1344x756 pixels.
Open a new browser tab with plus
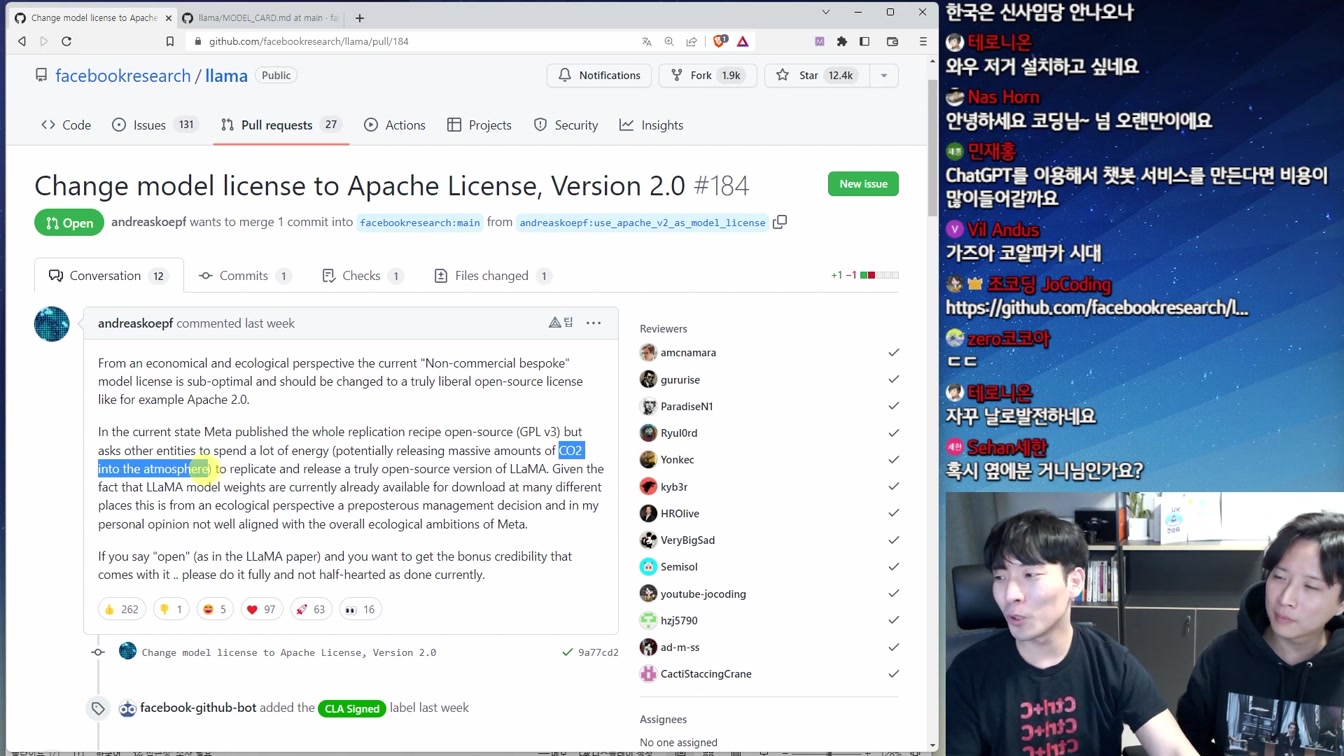(360, 17)
